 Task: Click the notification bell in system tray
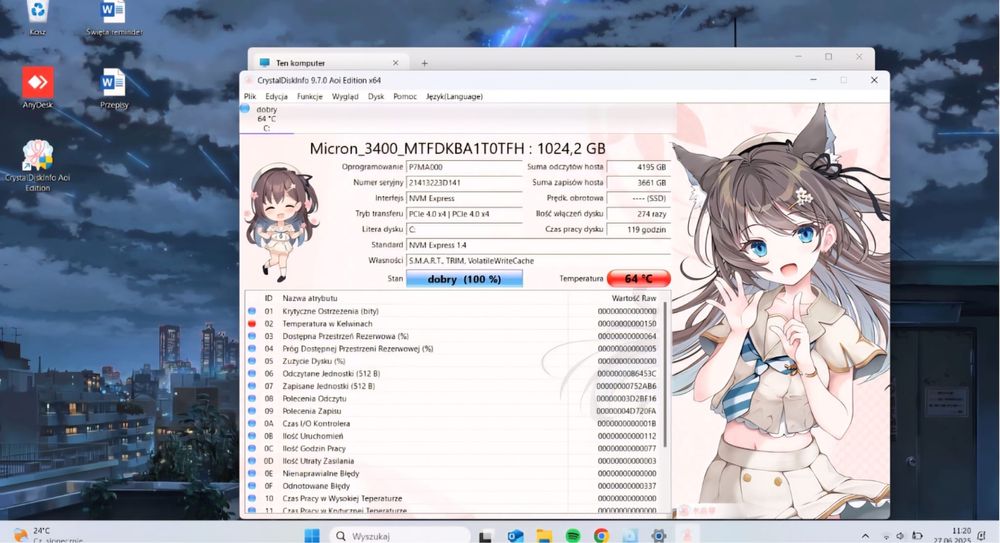[981, 536]
